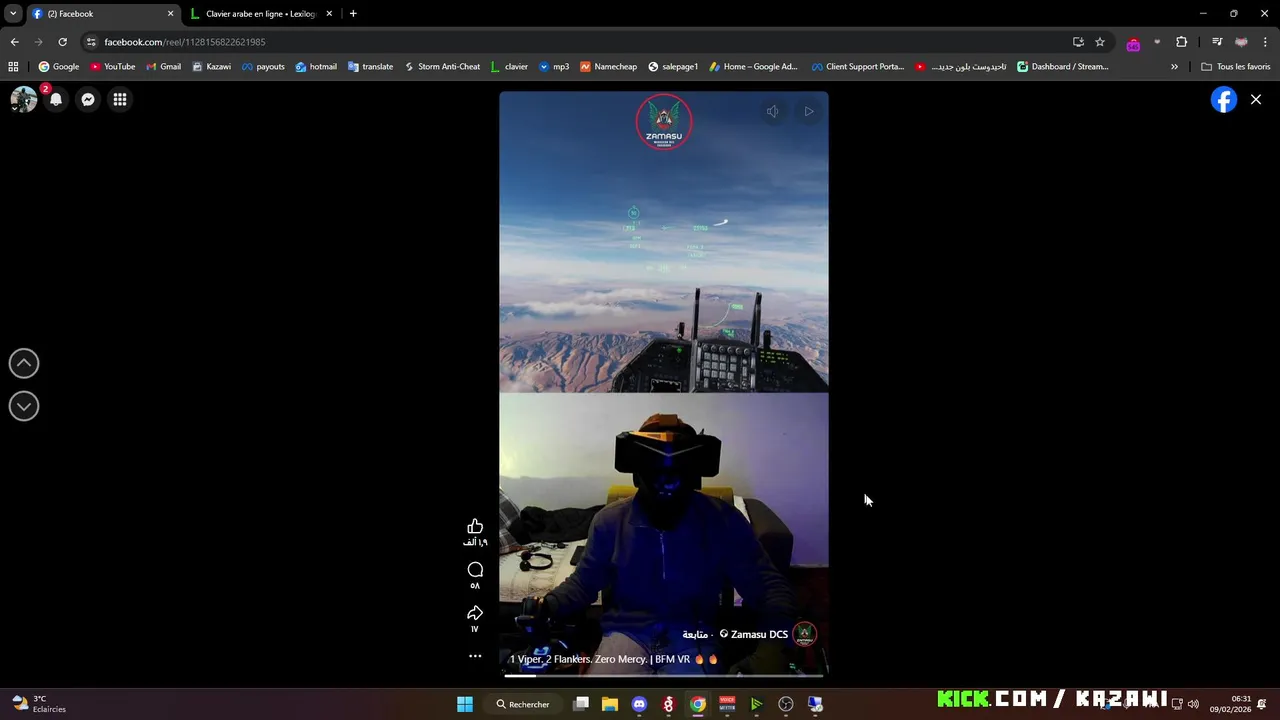Open the apps grid in bookmarks bar
The width and height of the screenshot is (1280, 720).
(x=13, y=67)
